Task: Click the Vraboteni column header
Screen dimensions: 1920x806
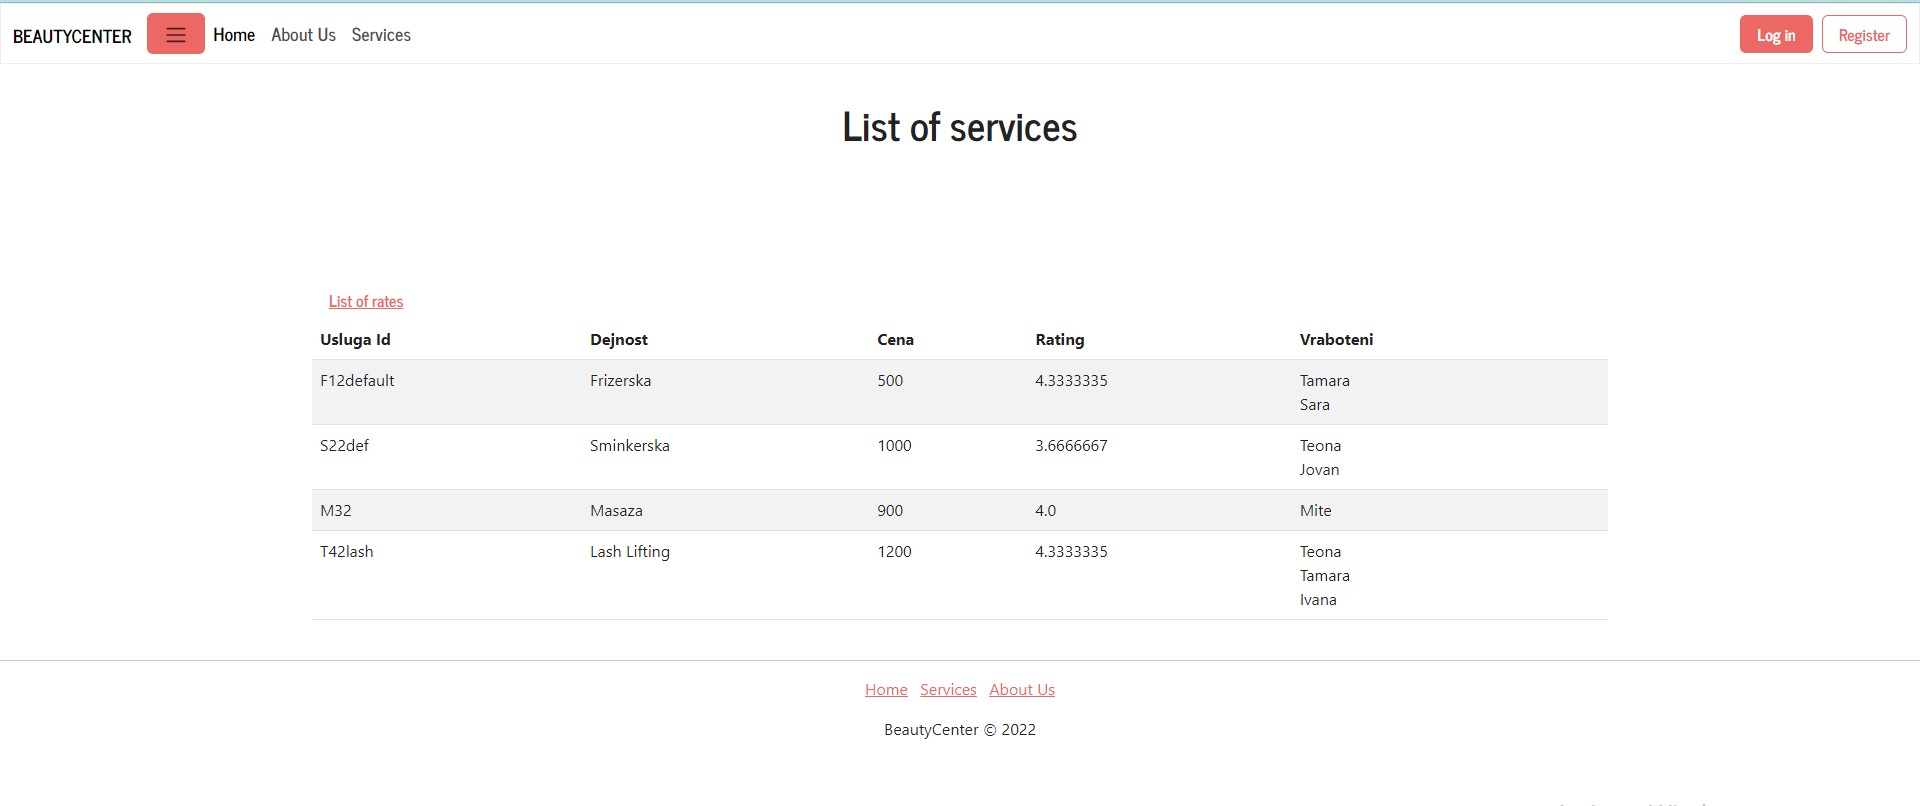Action: [1336, 340]
